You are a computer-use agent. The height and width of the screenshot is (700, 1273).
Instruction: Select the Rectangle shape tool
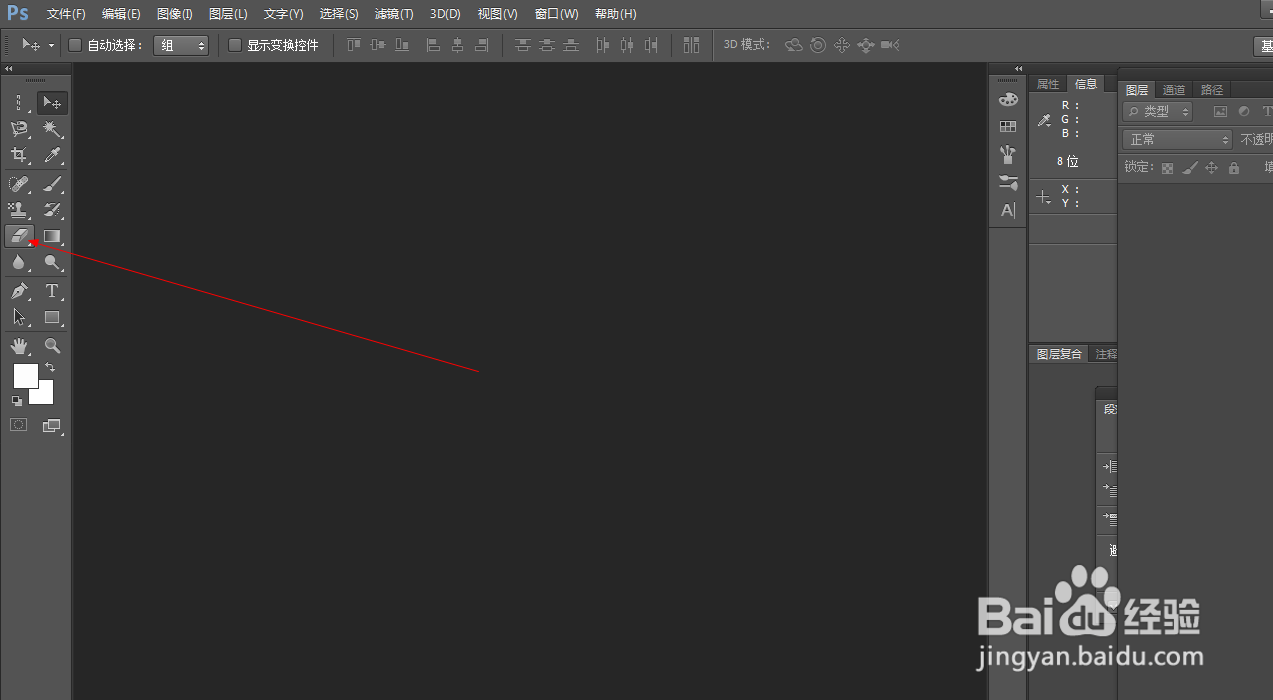point(52,317)
